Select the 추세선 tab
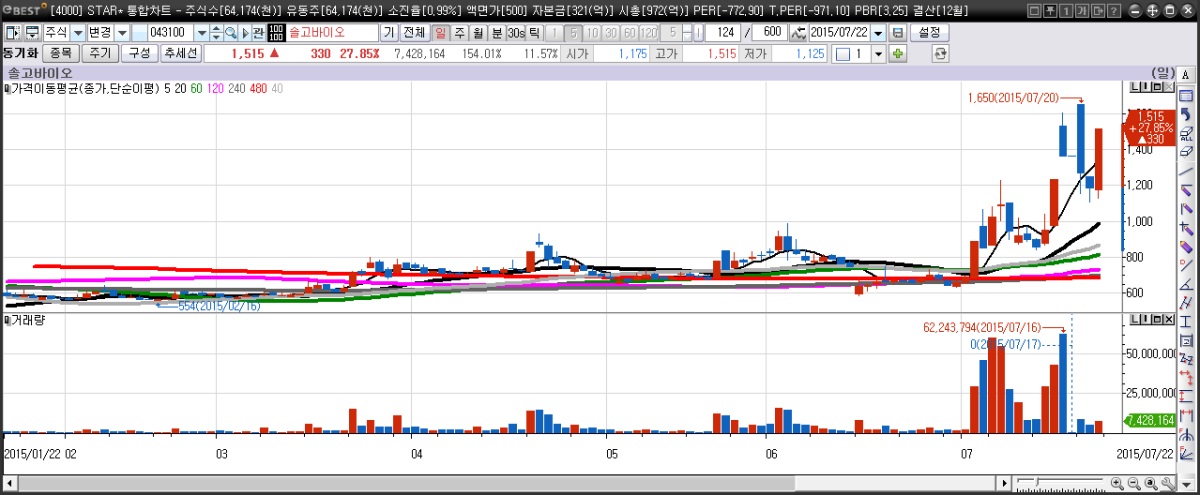 [x=181, y=53]
